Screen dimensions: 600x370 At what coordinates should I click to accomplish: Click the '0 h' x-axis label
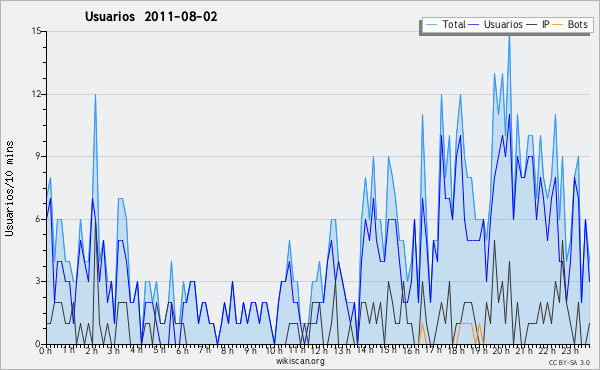[x=46, y=350]
